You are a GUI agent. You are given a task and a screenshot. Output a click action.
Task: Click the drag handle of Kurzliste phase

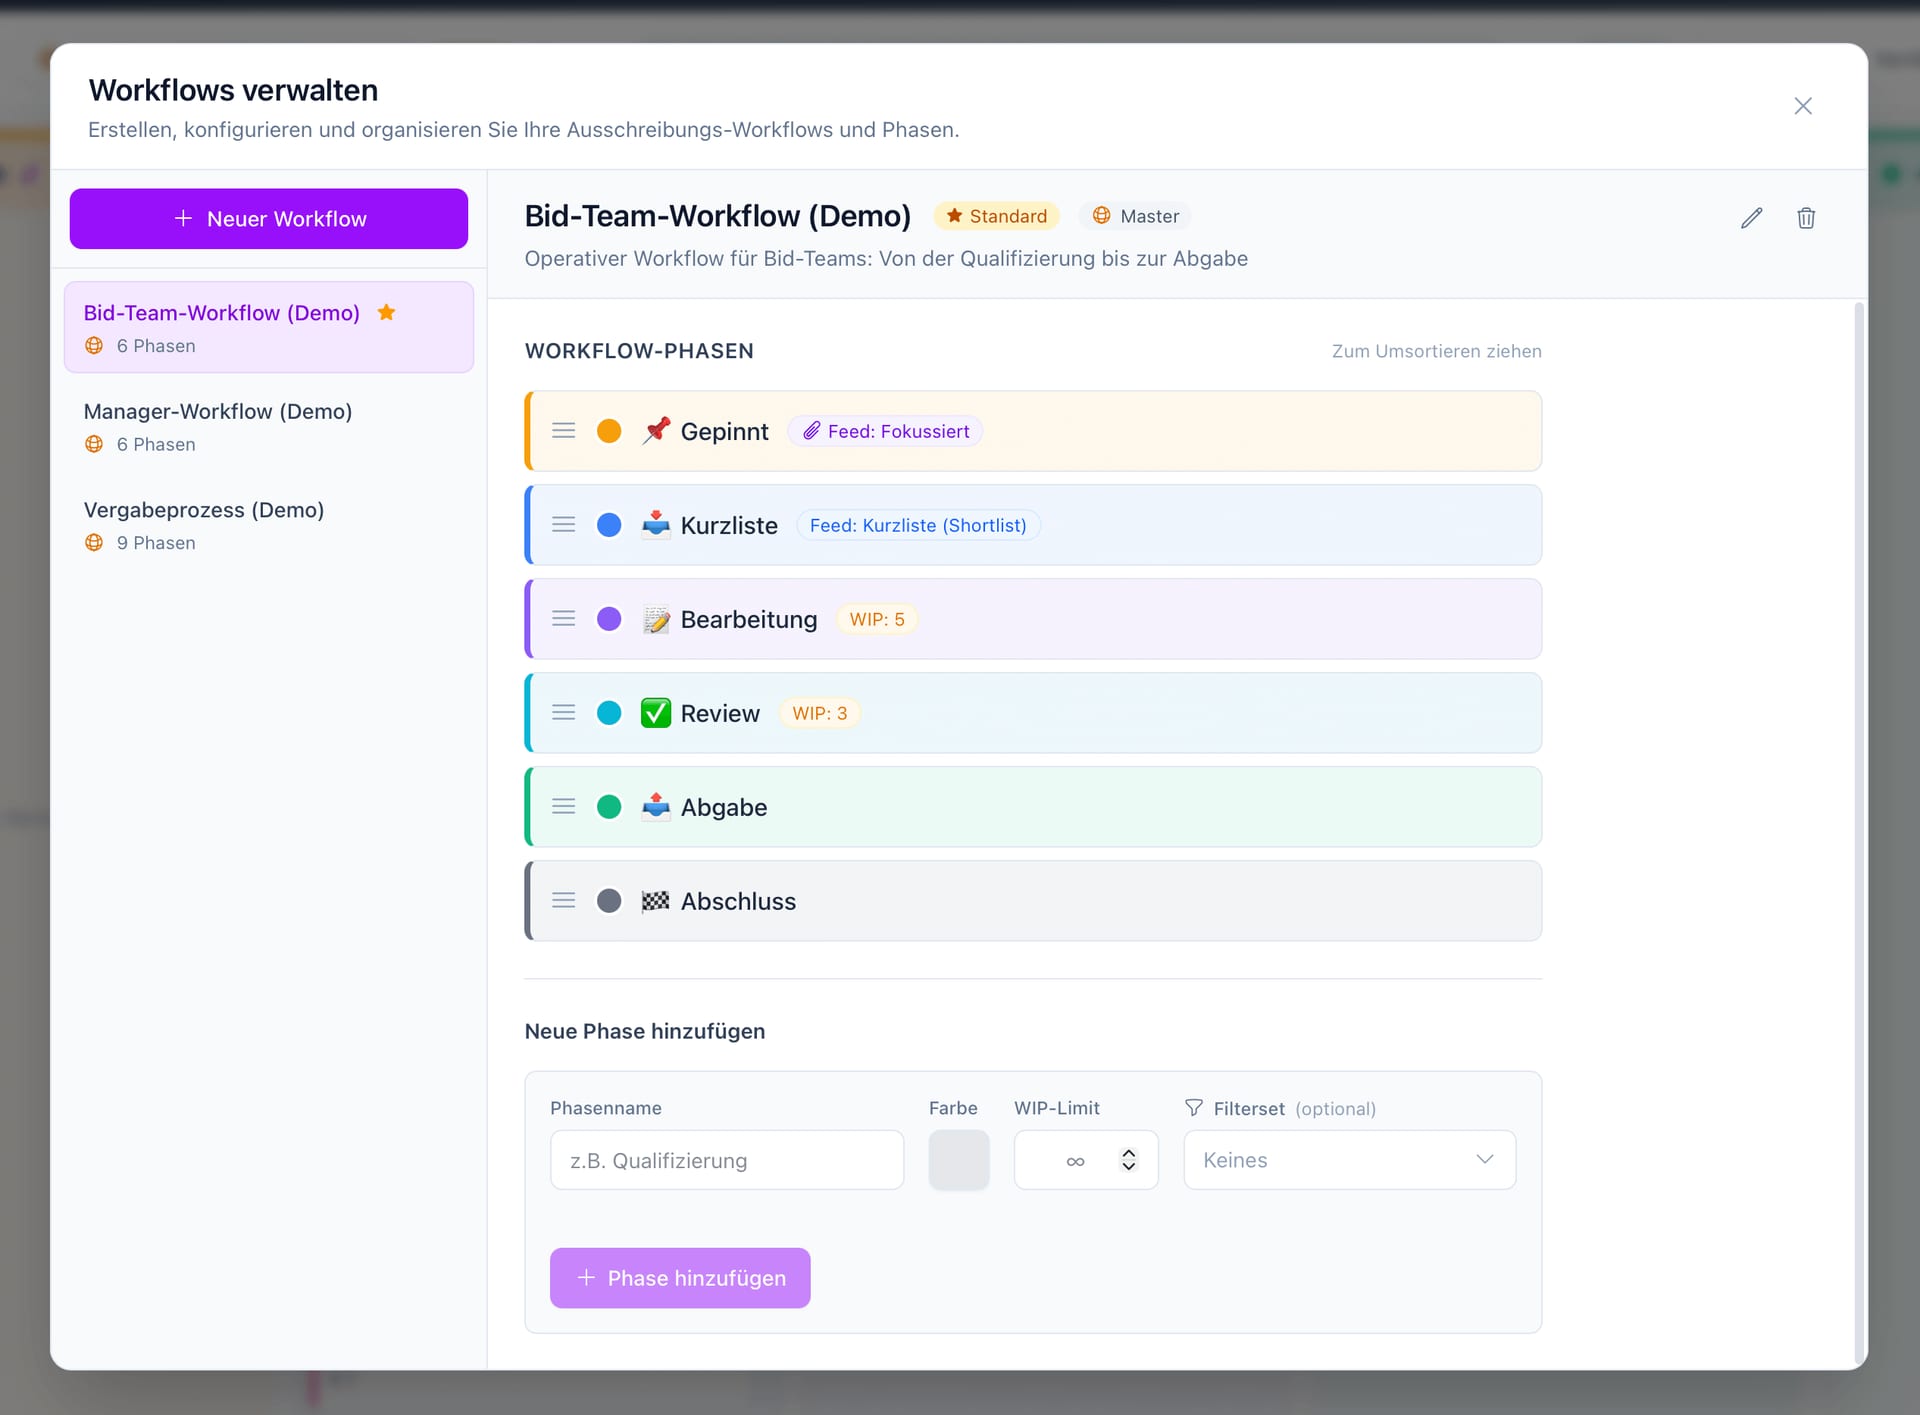564,525
